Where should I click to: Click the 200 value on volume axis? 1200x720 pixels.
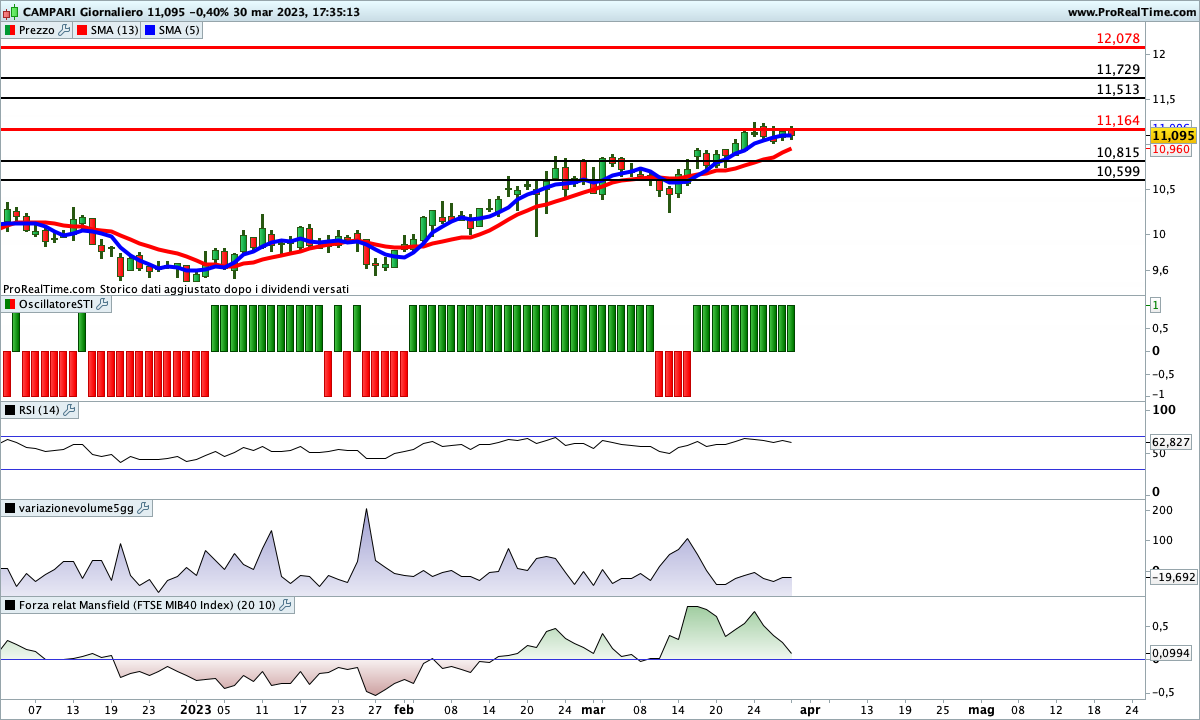(1162, 510)
